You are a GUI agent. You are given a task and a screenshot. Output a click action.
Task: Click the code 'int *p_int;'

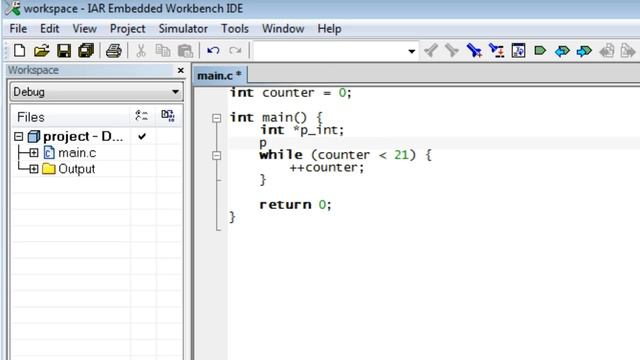(302, 130)
